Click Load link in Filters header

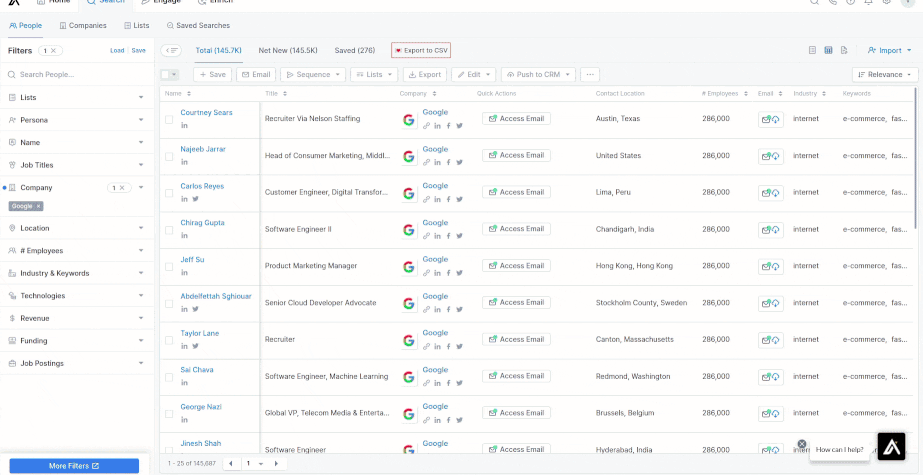[117, 51]
